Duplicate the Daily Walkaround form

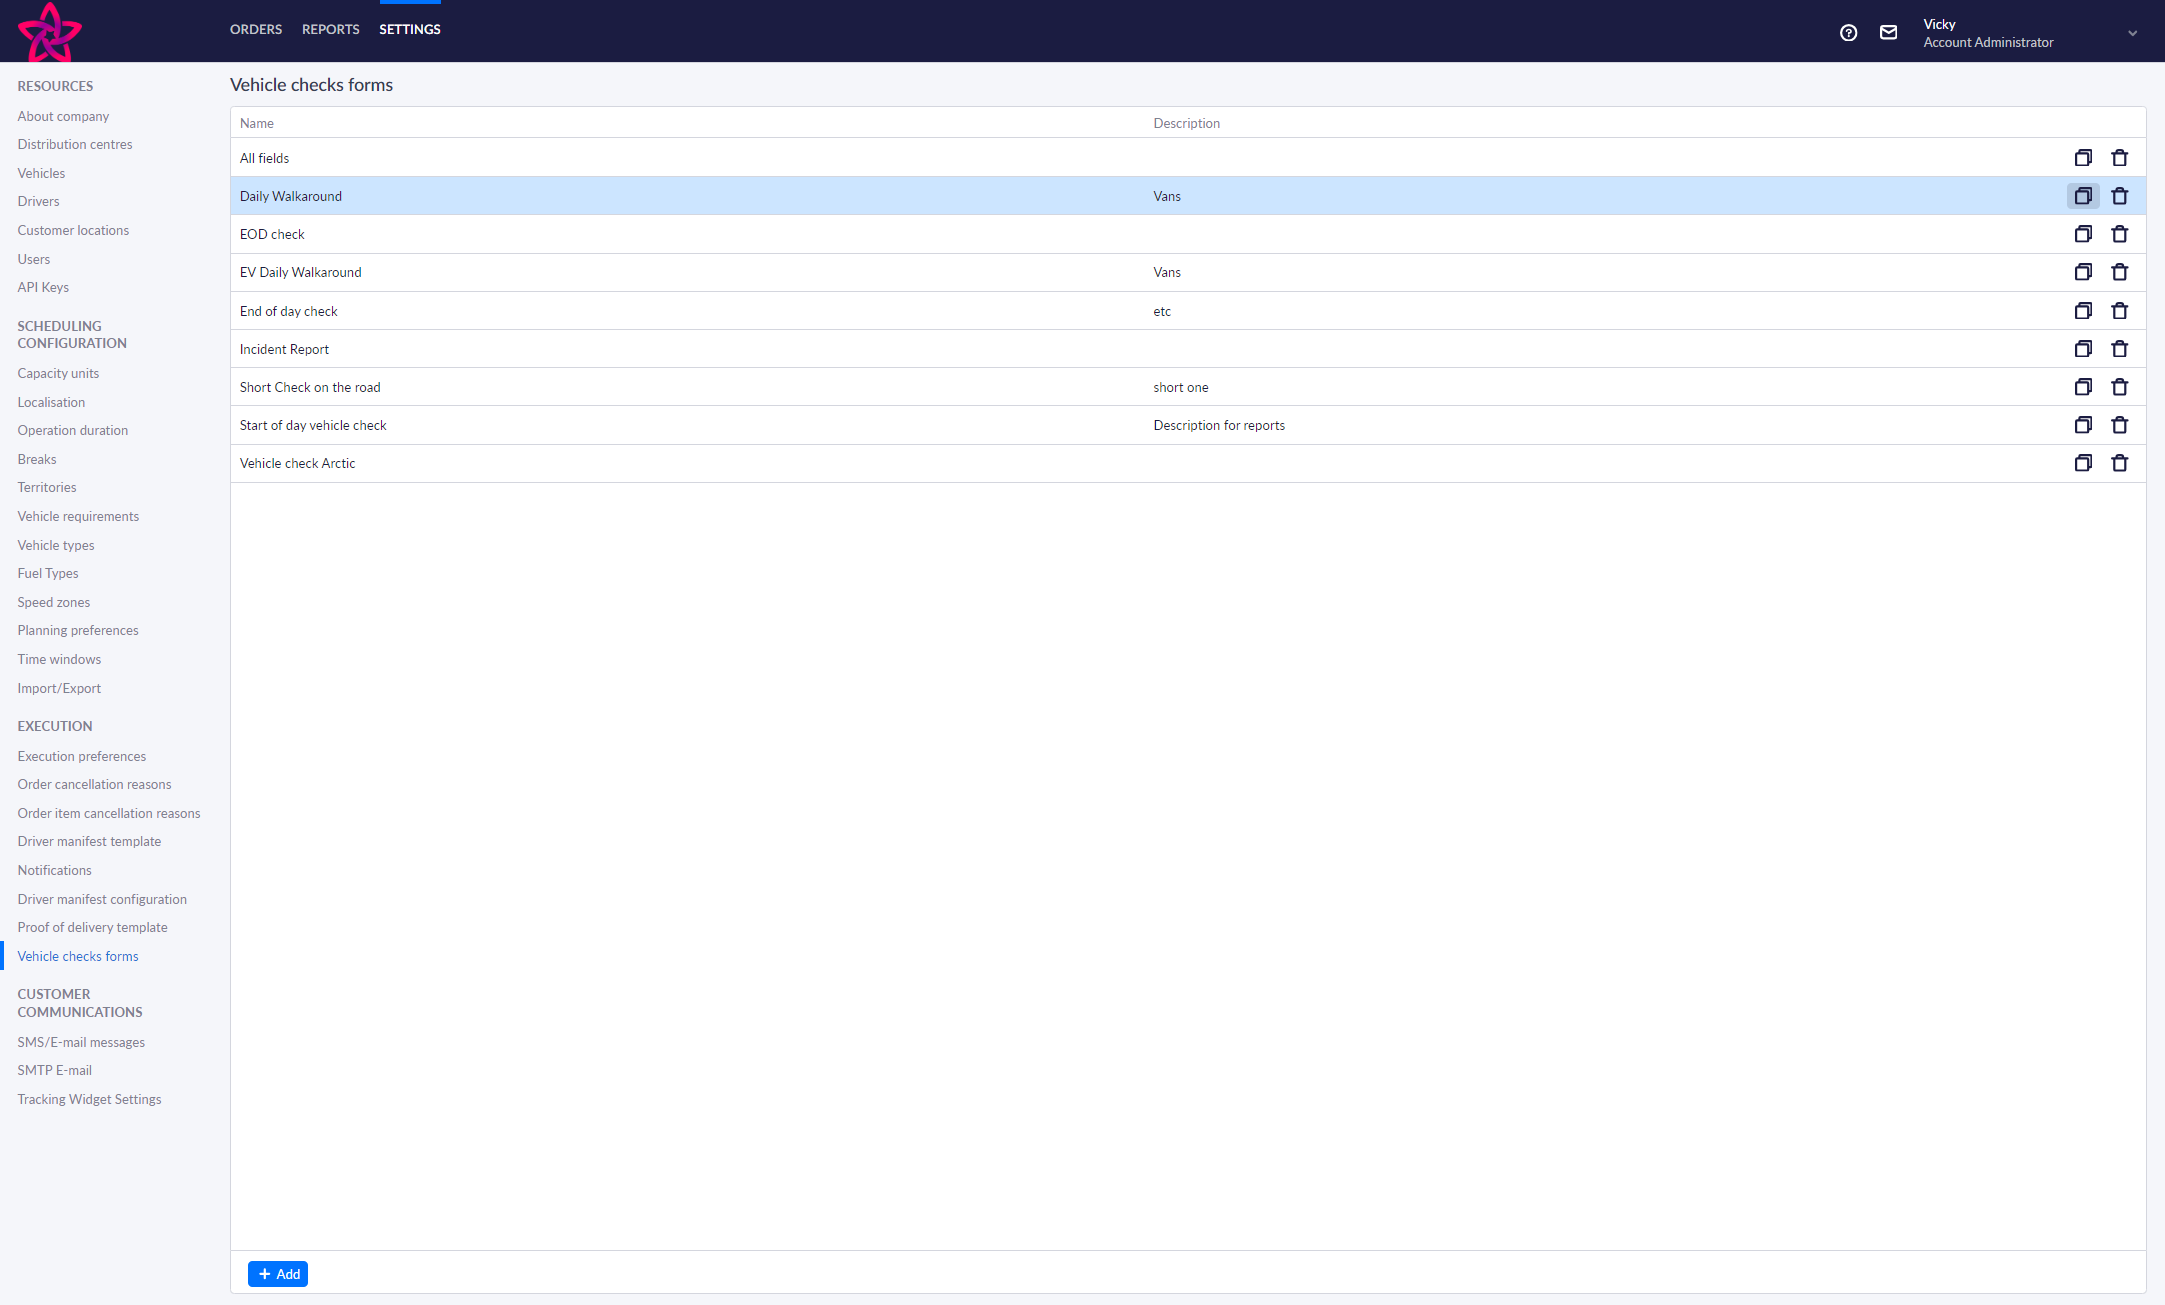click(2083, 196)
